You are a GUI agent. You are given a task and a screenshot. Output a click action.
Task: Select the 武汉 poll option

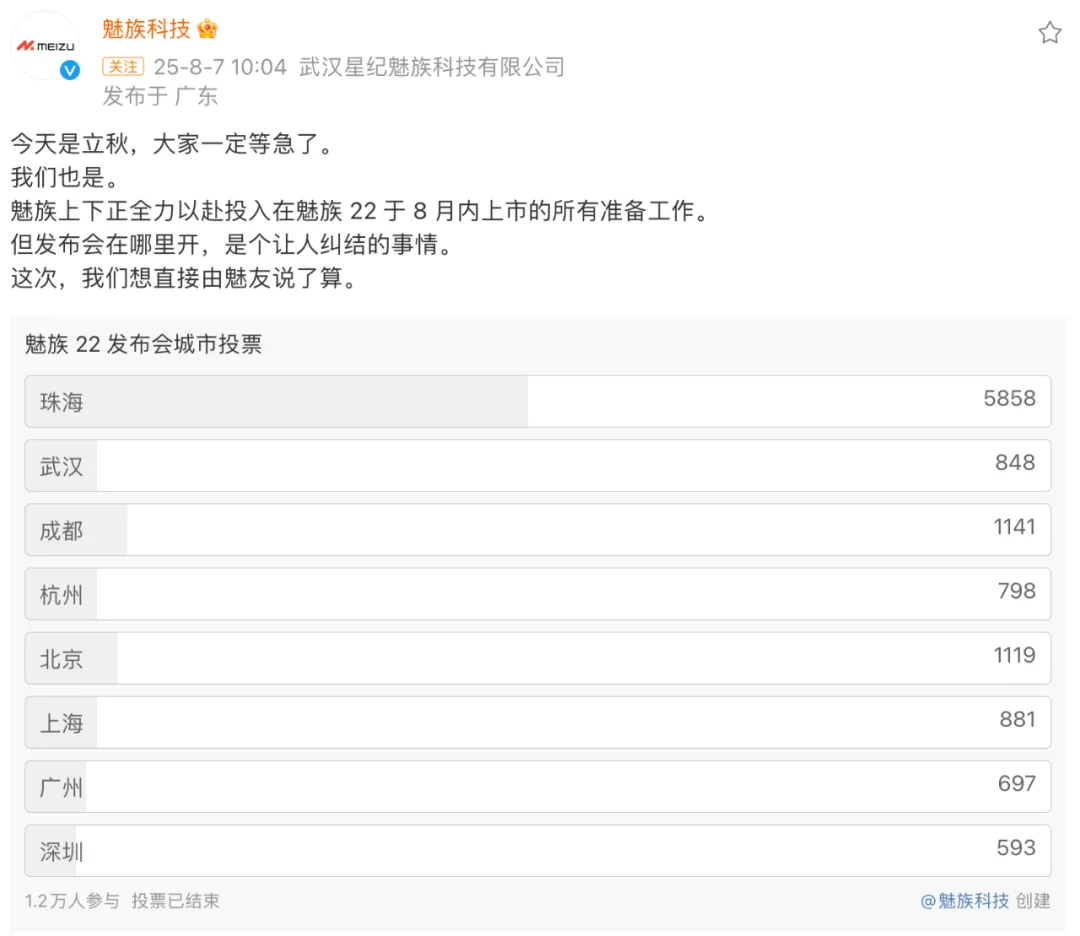click(538, 466)
